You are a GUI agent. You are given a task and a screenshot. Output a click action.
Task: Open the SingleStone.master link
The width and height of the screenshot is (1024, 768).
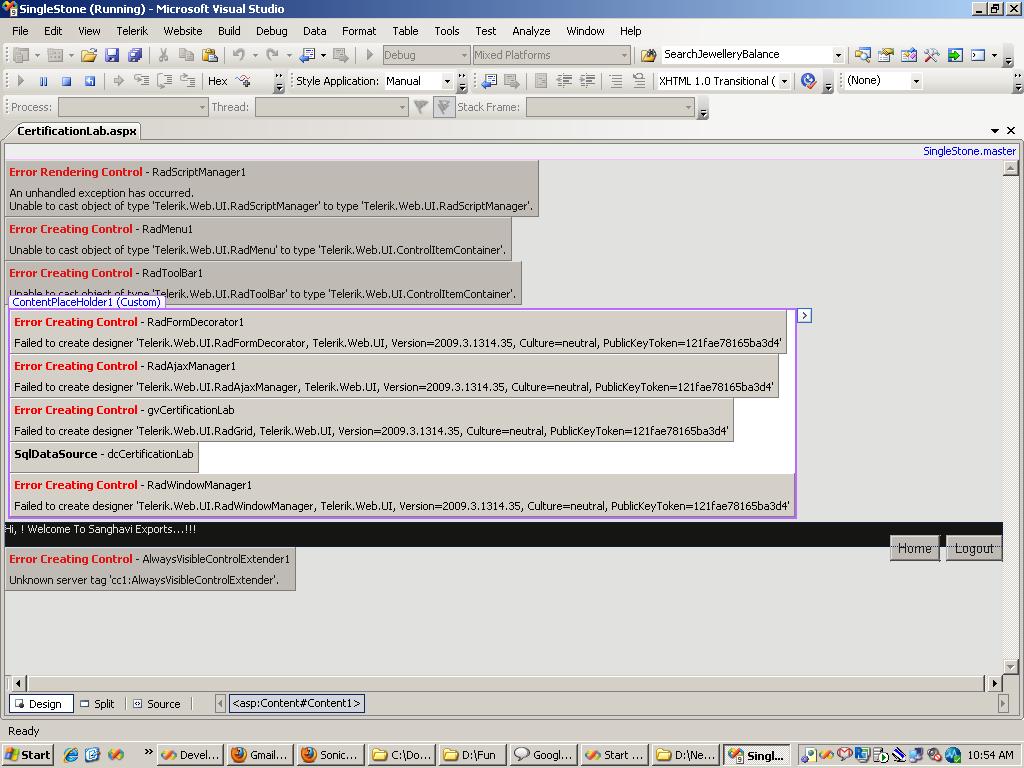coord(968,151)
